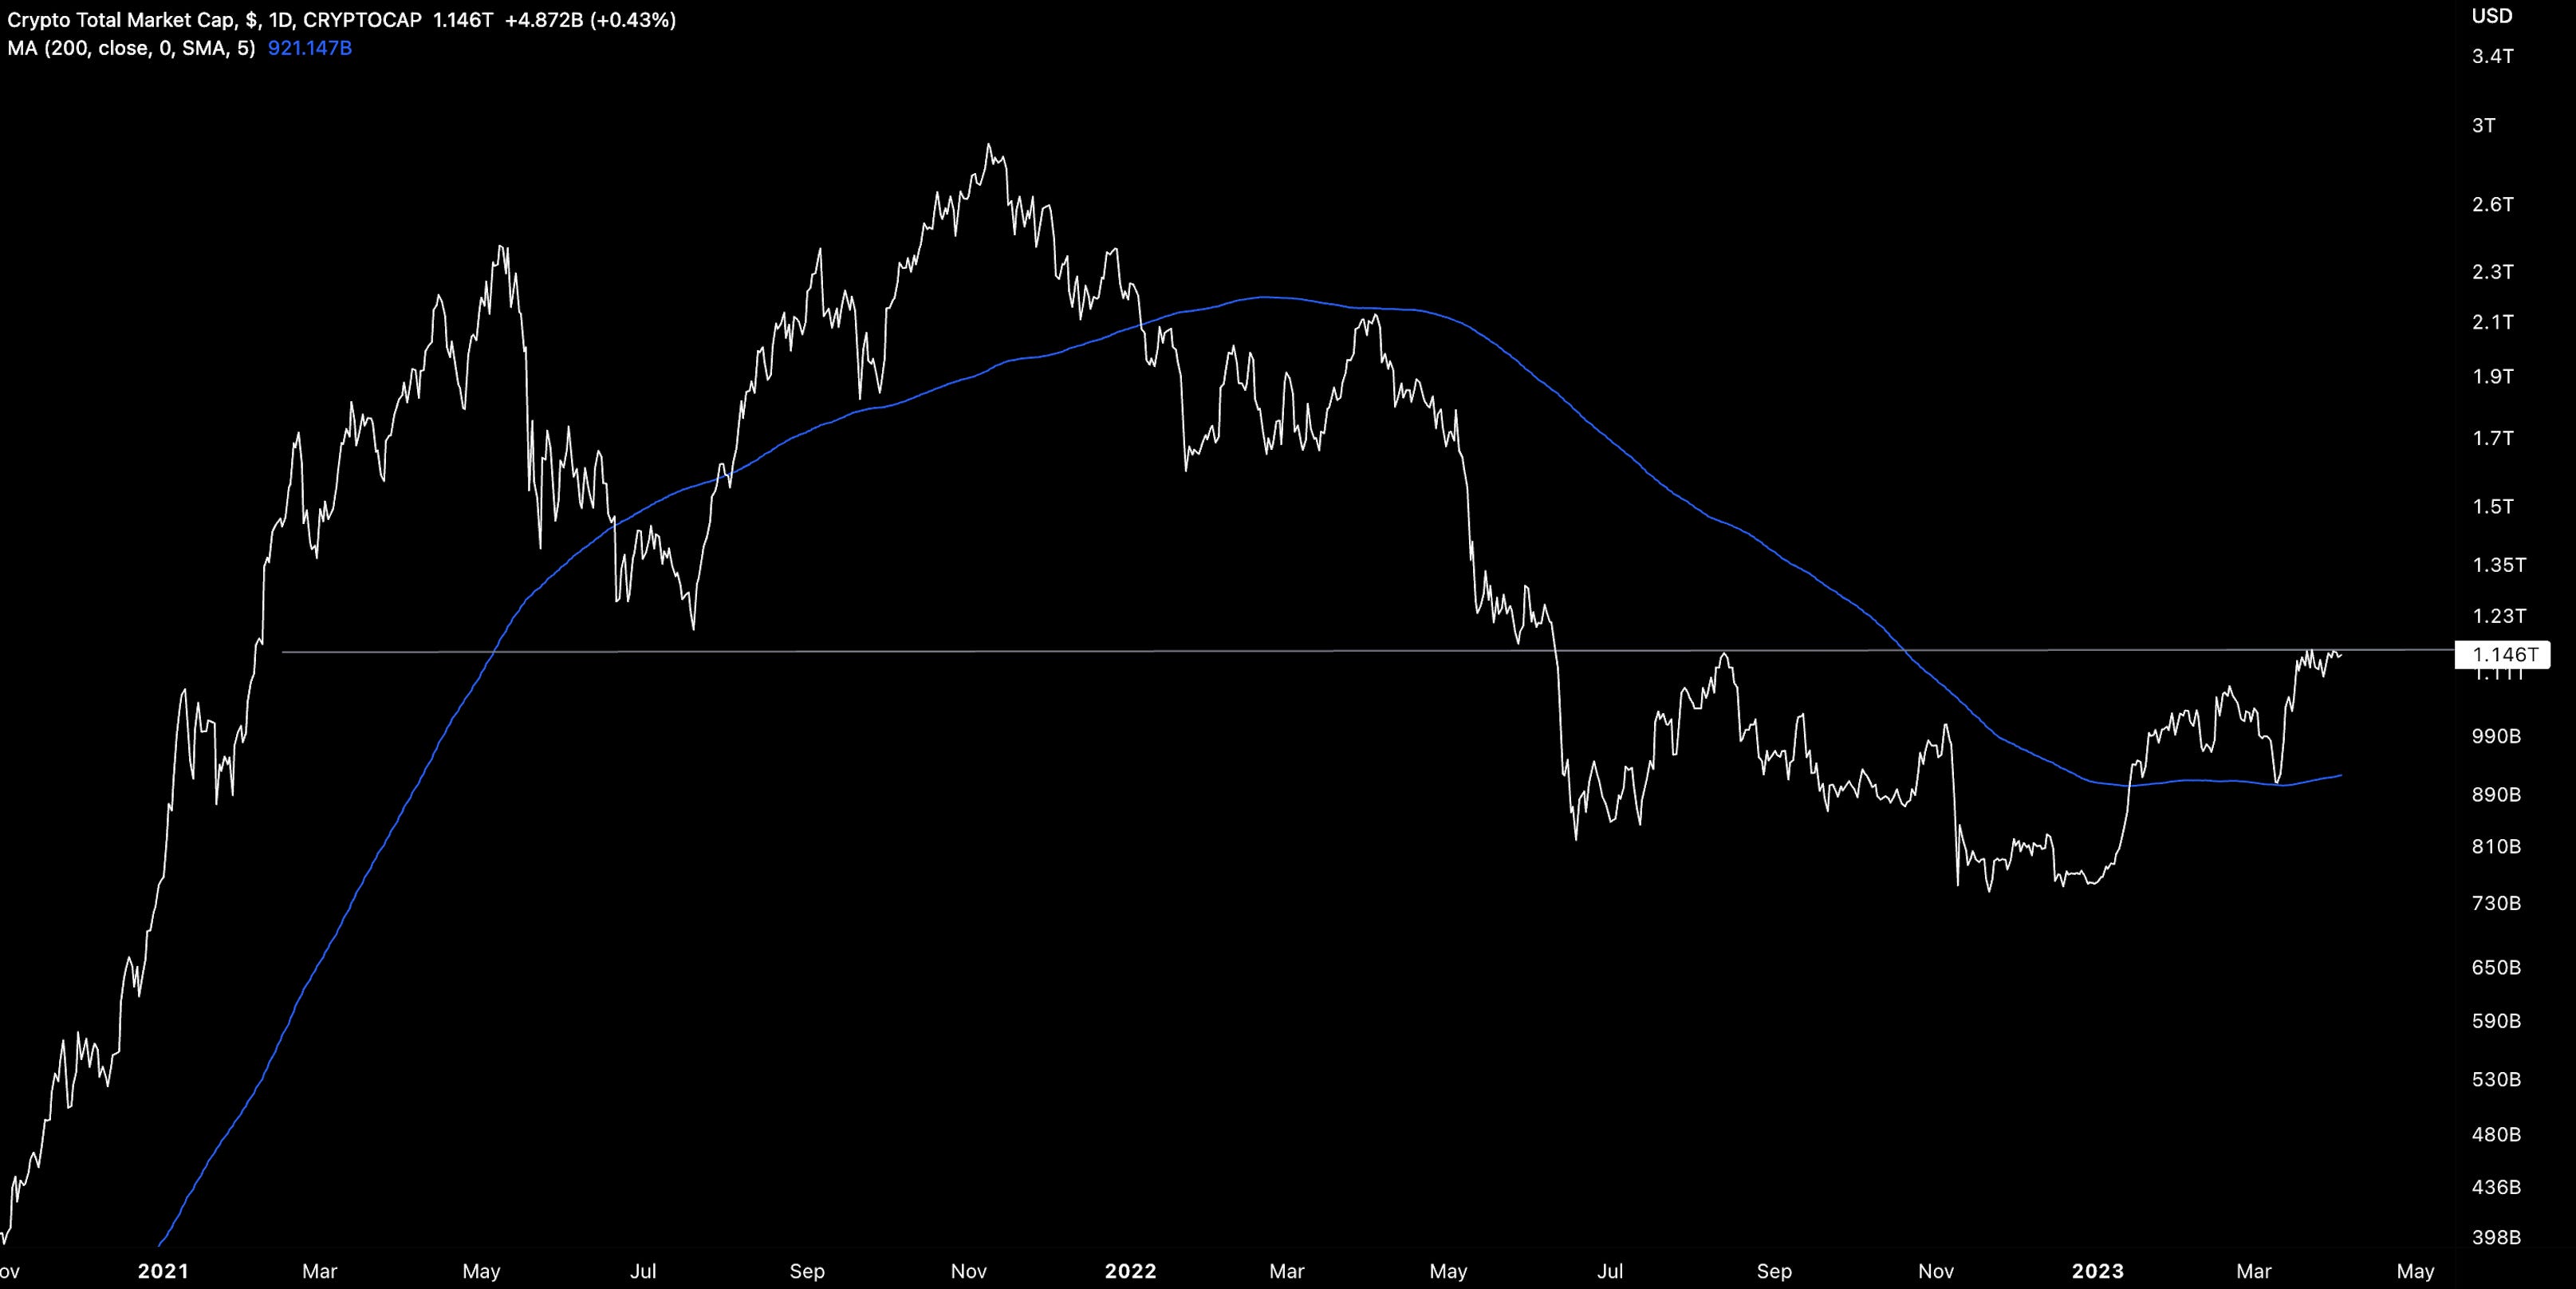Click the 1.35T price axis label
Screen dimensions: 2576x1289
(x=2499, y=565)
